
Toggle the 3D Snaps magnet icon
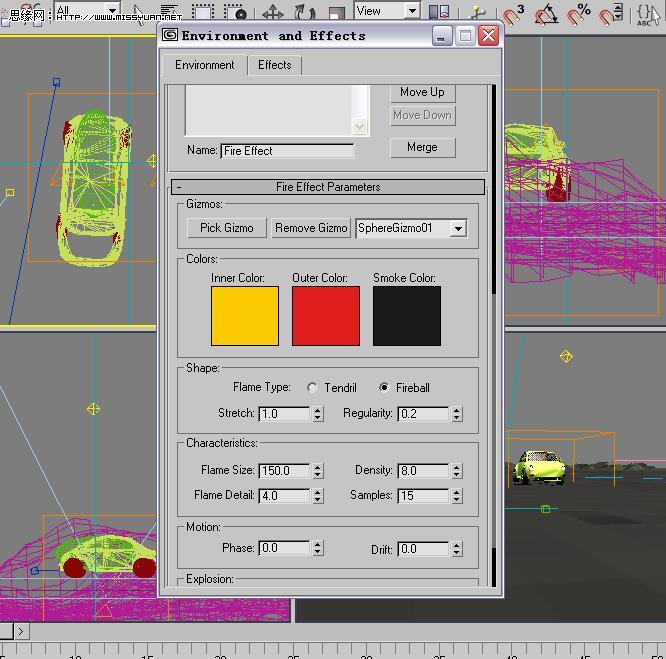(514, 14)
